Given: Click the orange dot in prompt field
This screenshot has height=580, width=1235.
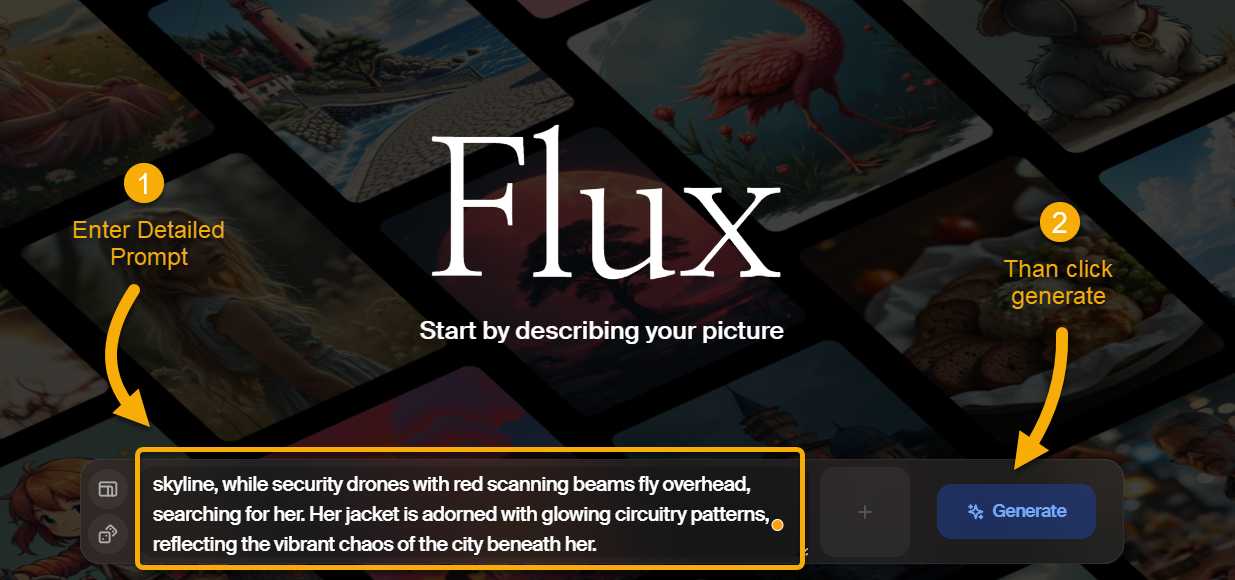Looking at the screenshot, I should [x=777, y=525].
